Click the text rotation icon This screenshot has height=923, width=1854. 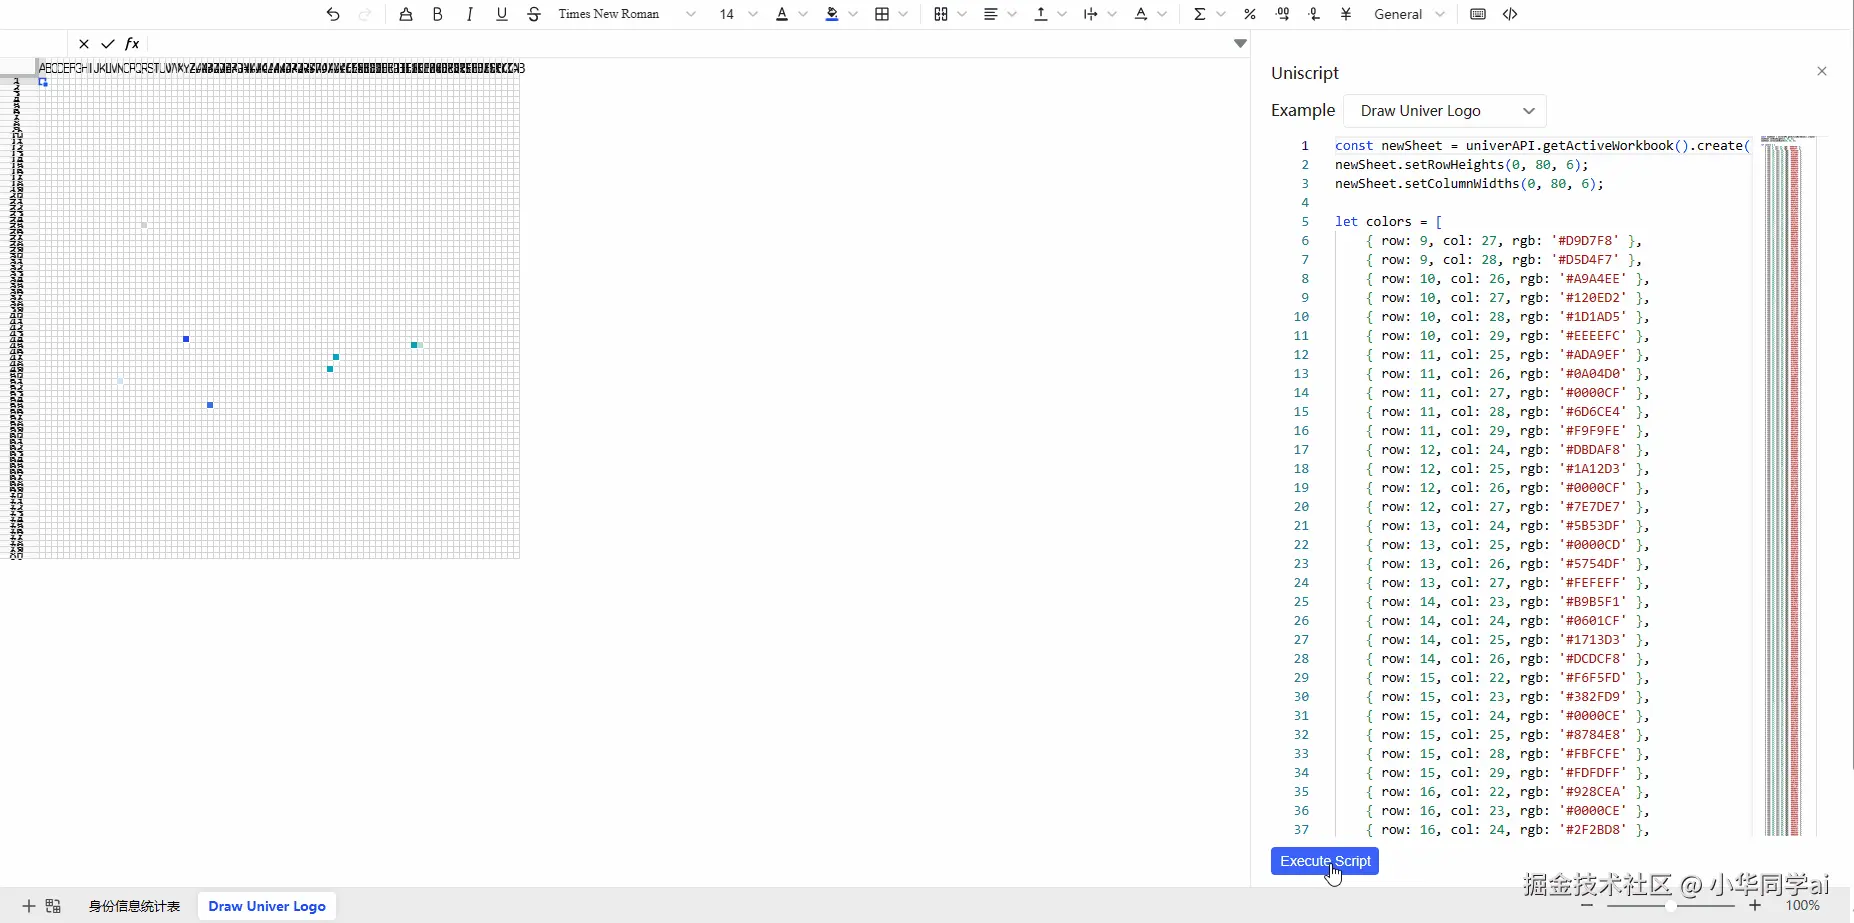tap(1141, 14)
